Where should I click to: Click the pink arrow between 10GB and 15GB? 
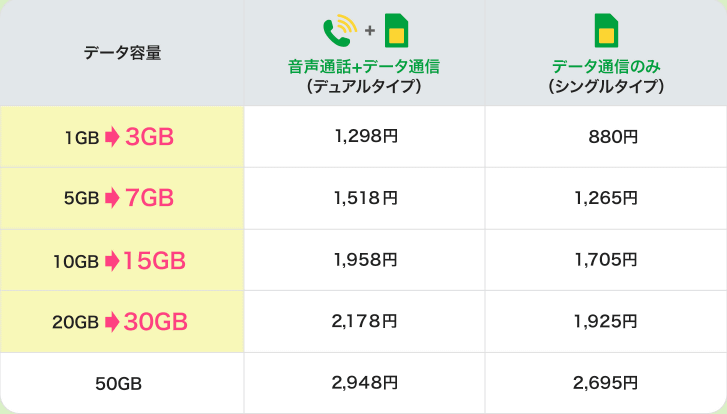pos(111,261)
